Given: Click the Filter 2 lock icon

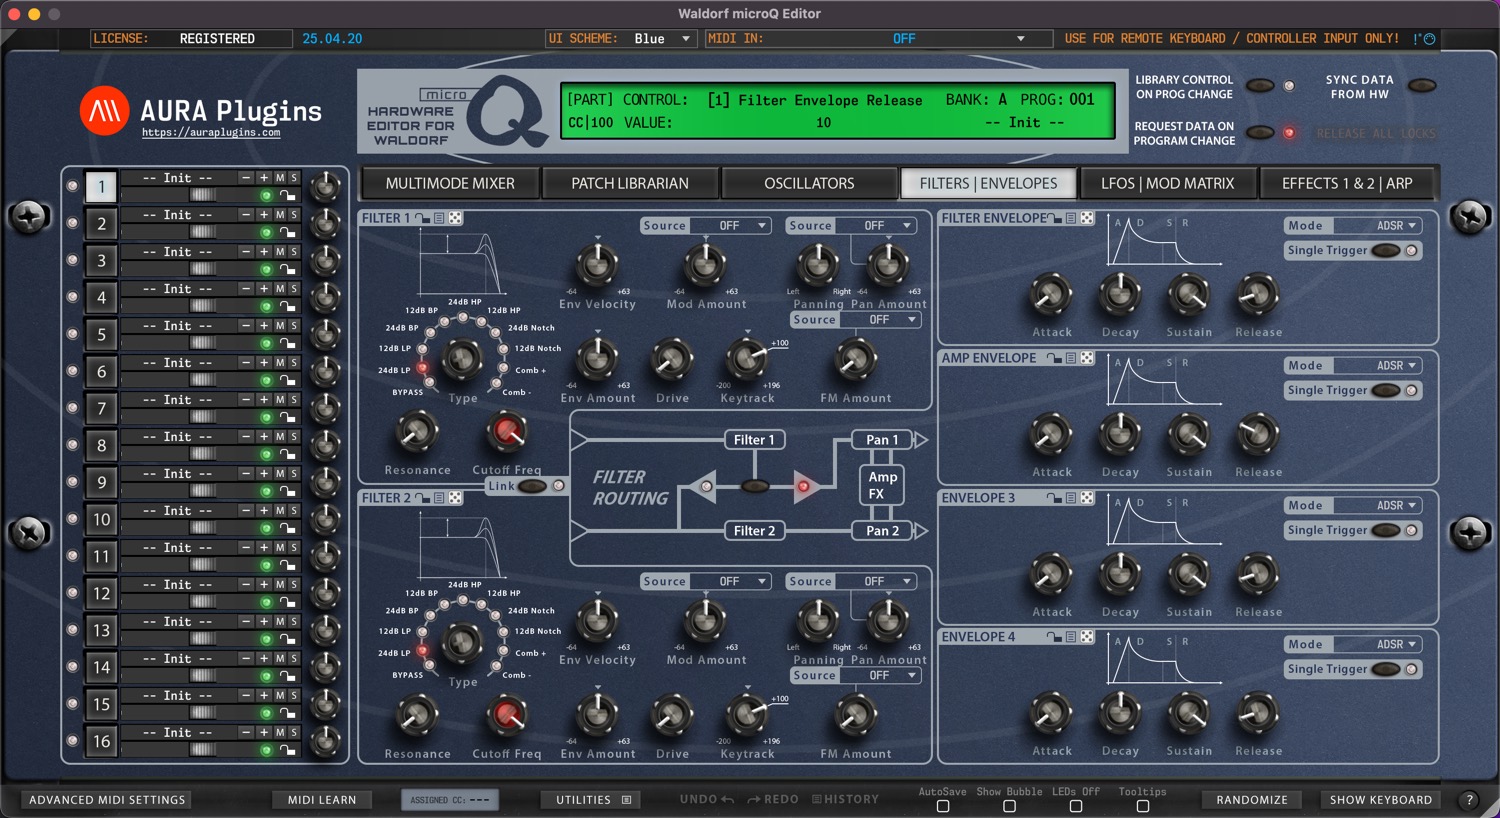Looking at the screenshot, I should tap(421, 498).
